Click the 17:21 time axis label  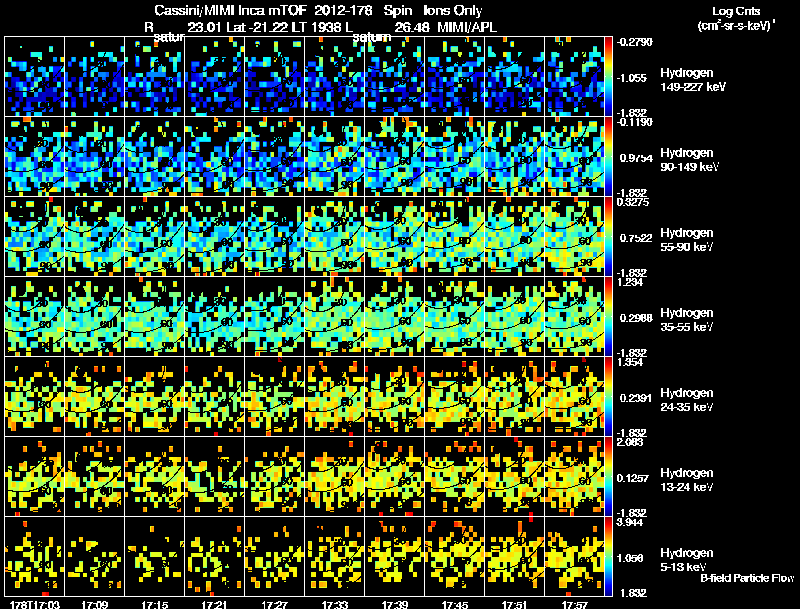[x=215, y=604]
